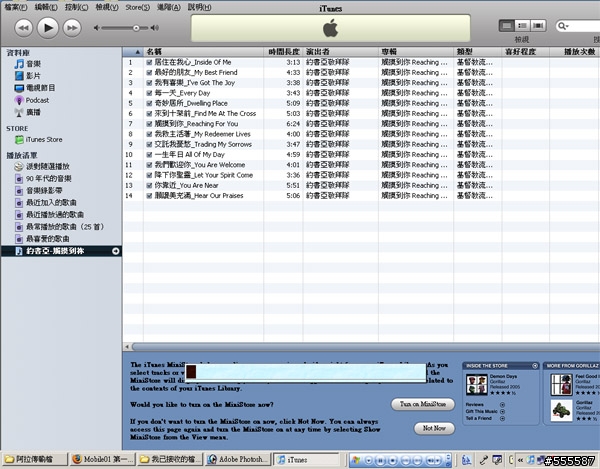
Task: Uncheck the Reaching For You track checkbox
Action: click(149, 124)
